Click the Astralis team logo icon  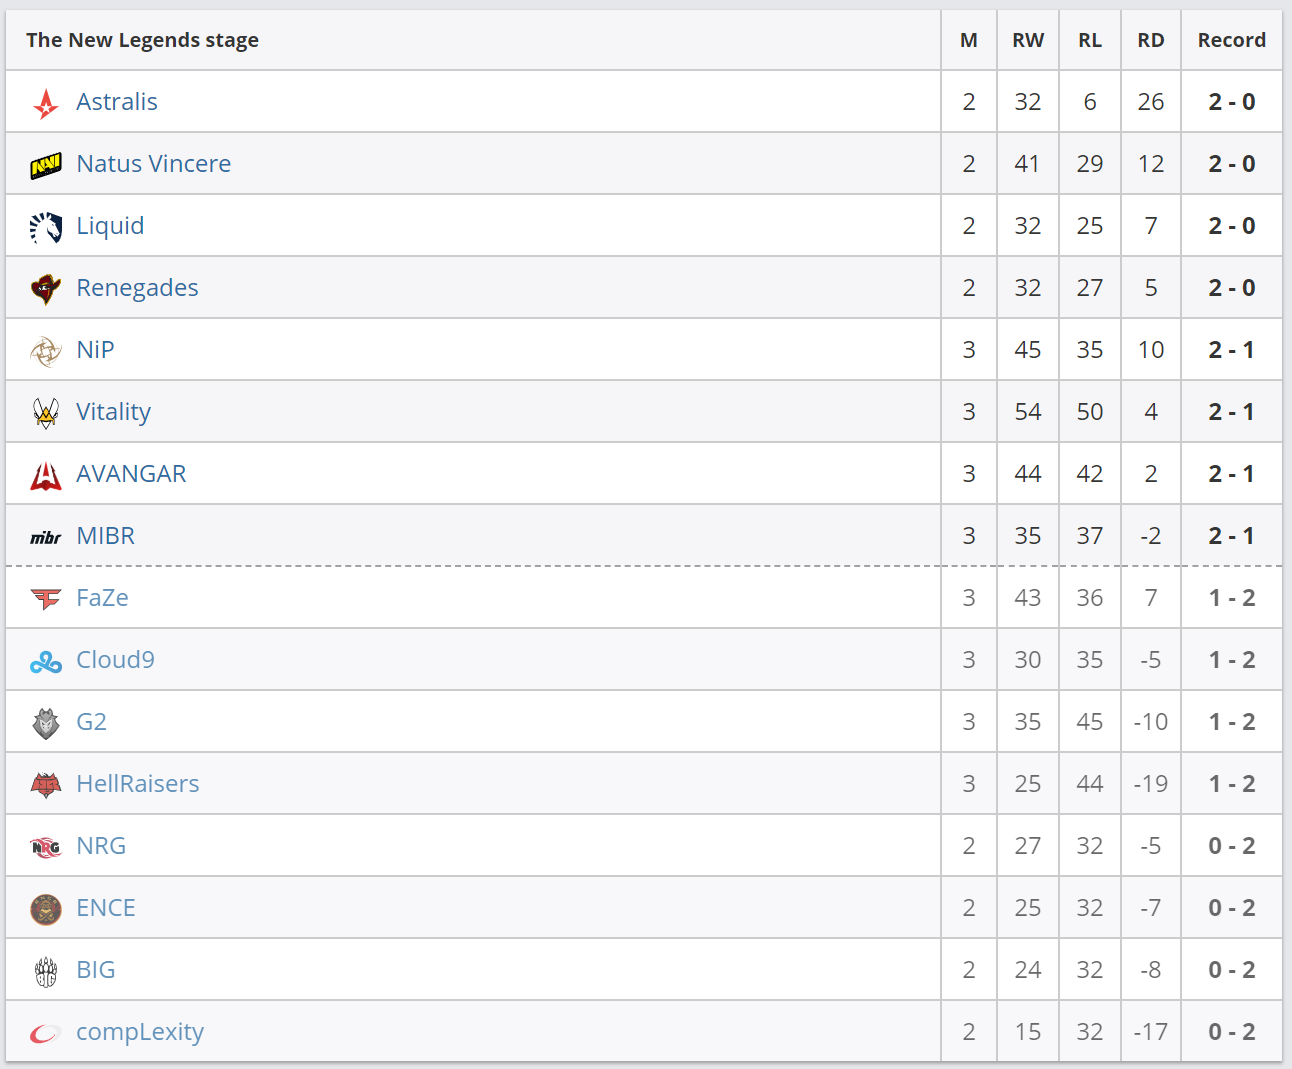coord(46,103)
